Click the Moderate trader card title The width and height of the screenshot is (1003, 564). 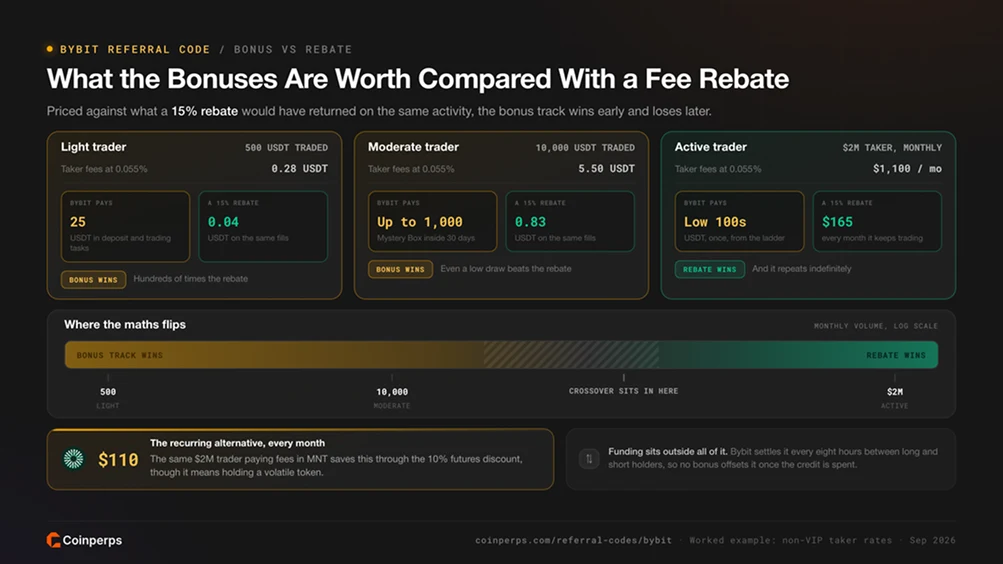click(x=413, y=147)
